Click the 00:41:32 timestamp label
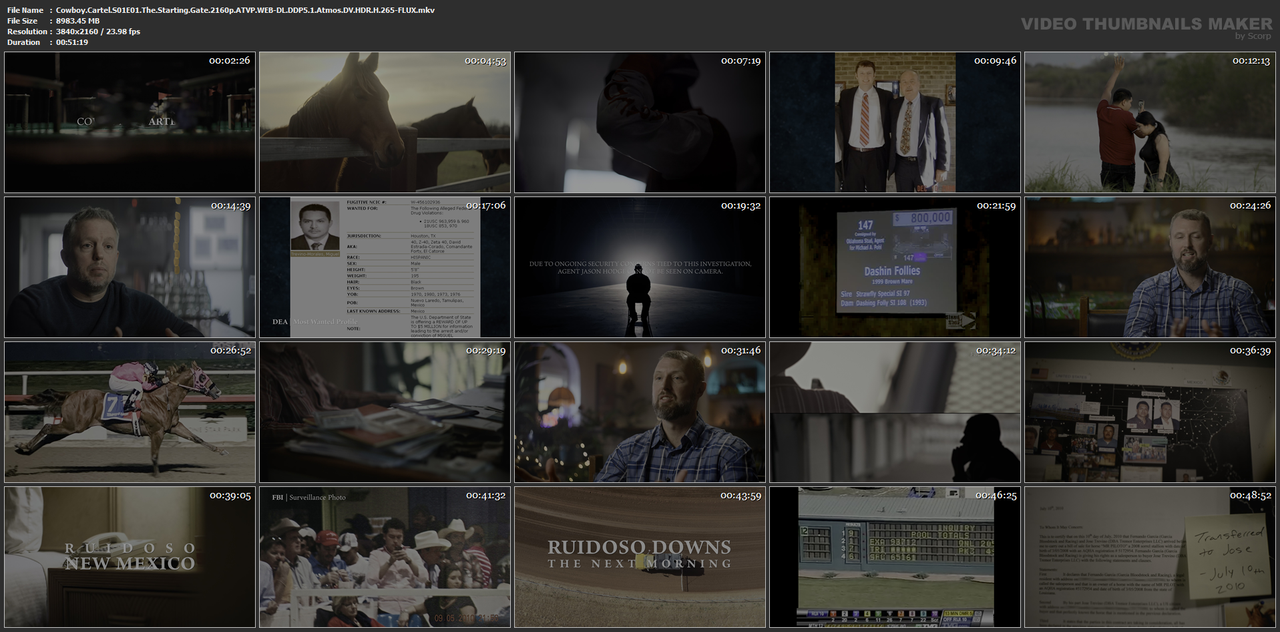 [485, 496]
